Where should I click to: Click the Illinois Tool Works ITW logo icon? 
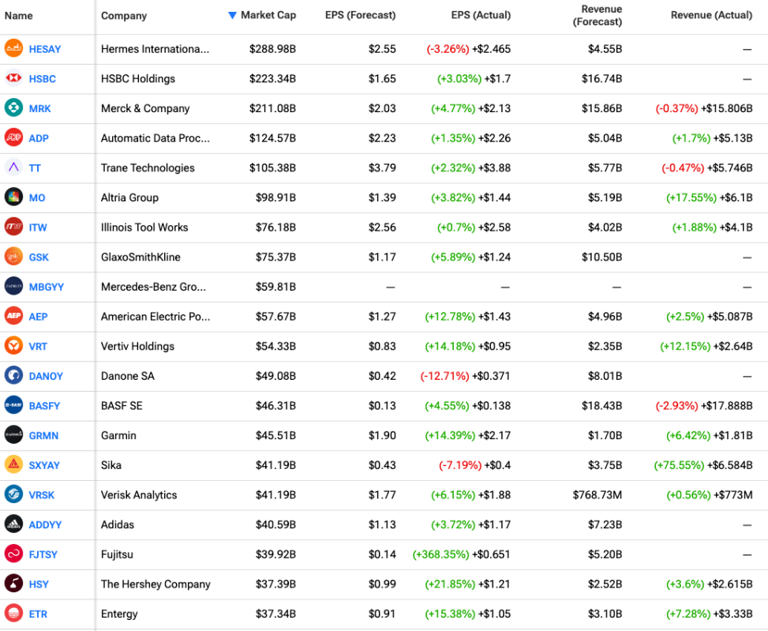click(14, 227)
